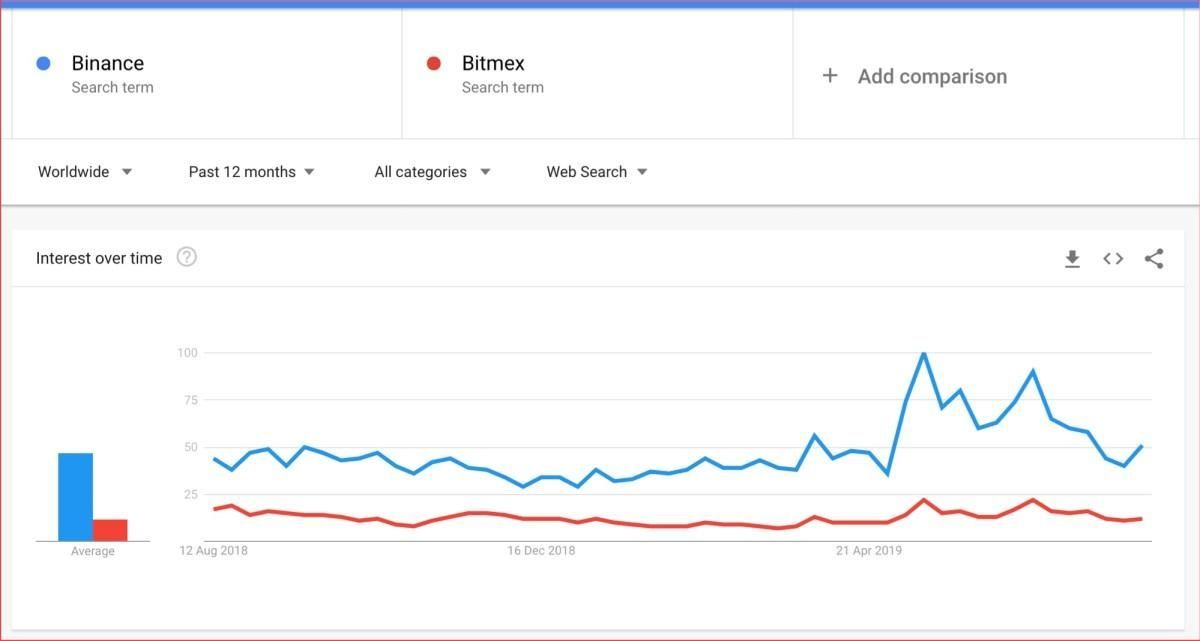Edit the Bitmex search term
This screenshot has width=1200, height=641.
(493, 63)
